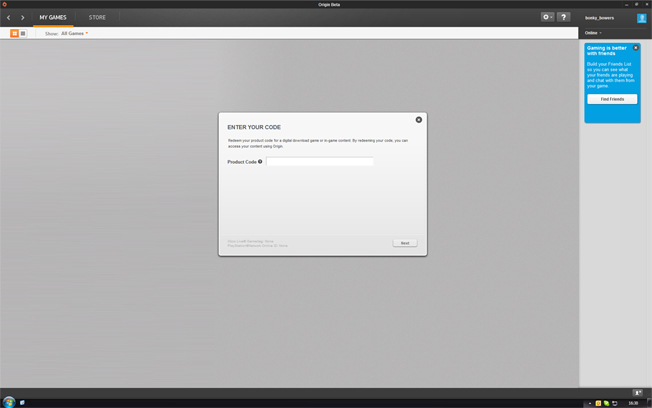652x408 pixels.
Task: Open the My Games tab
Action: point(53,17)
